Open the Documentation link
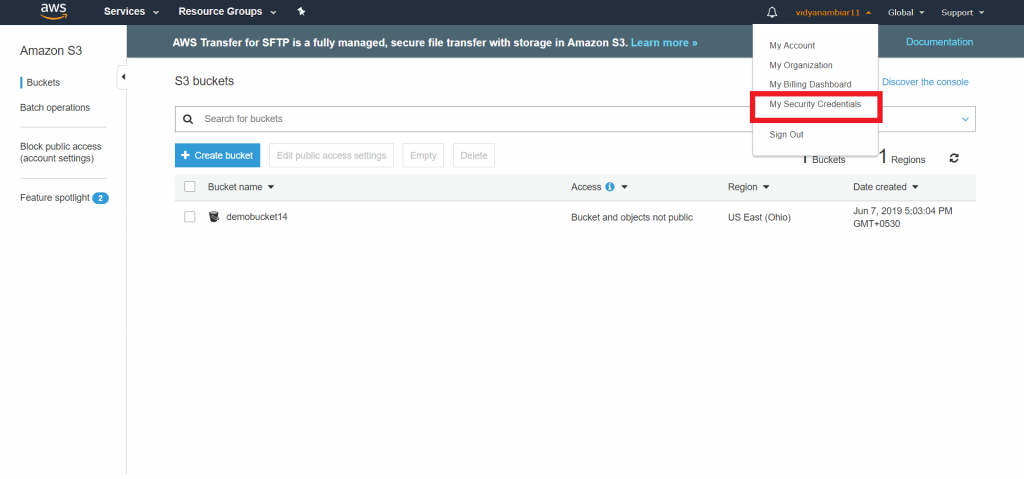 click(939, 42)
